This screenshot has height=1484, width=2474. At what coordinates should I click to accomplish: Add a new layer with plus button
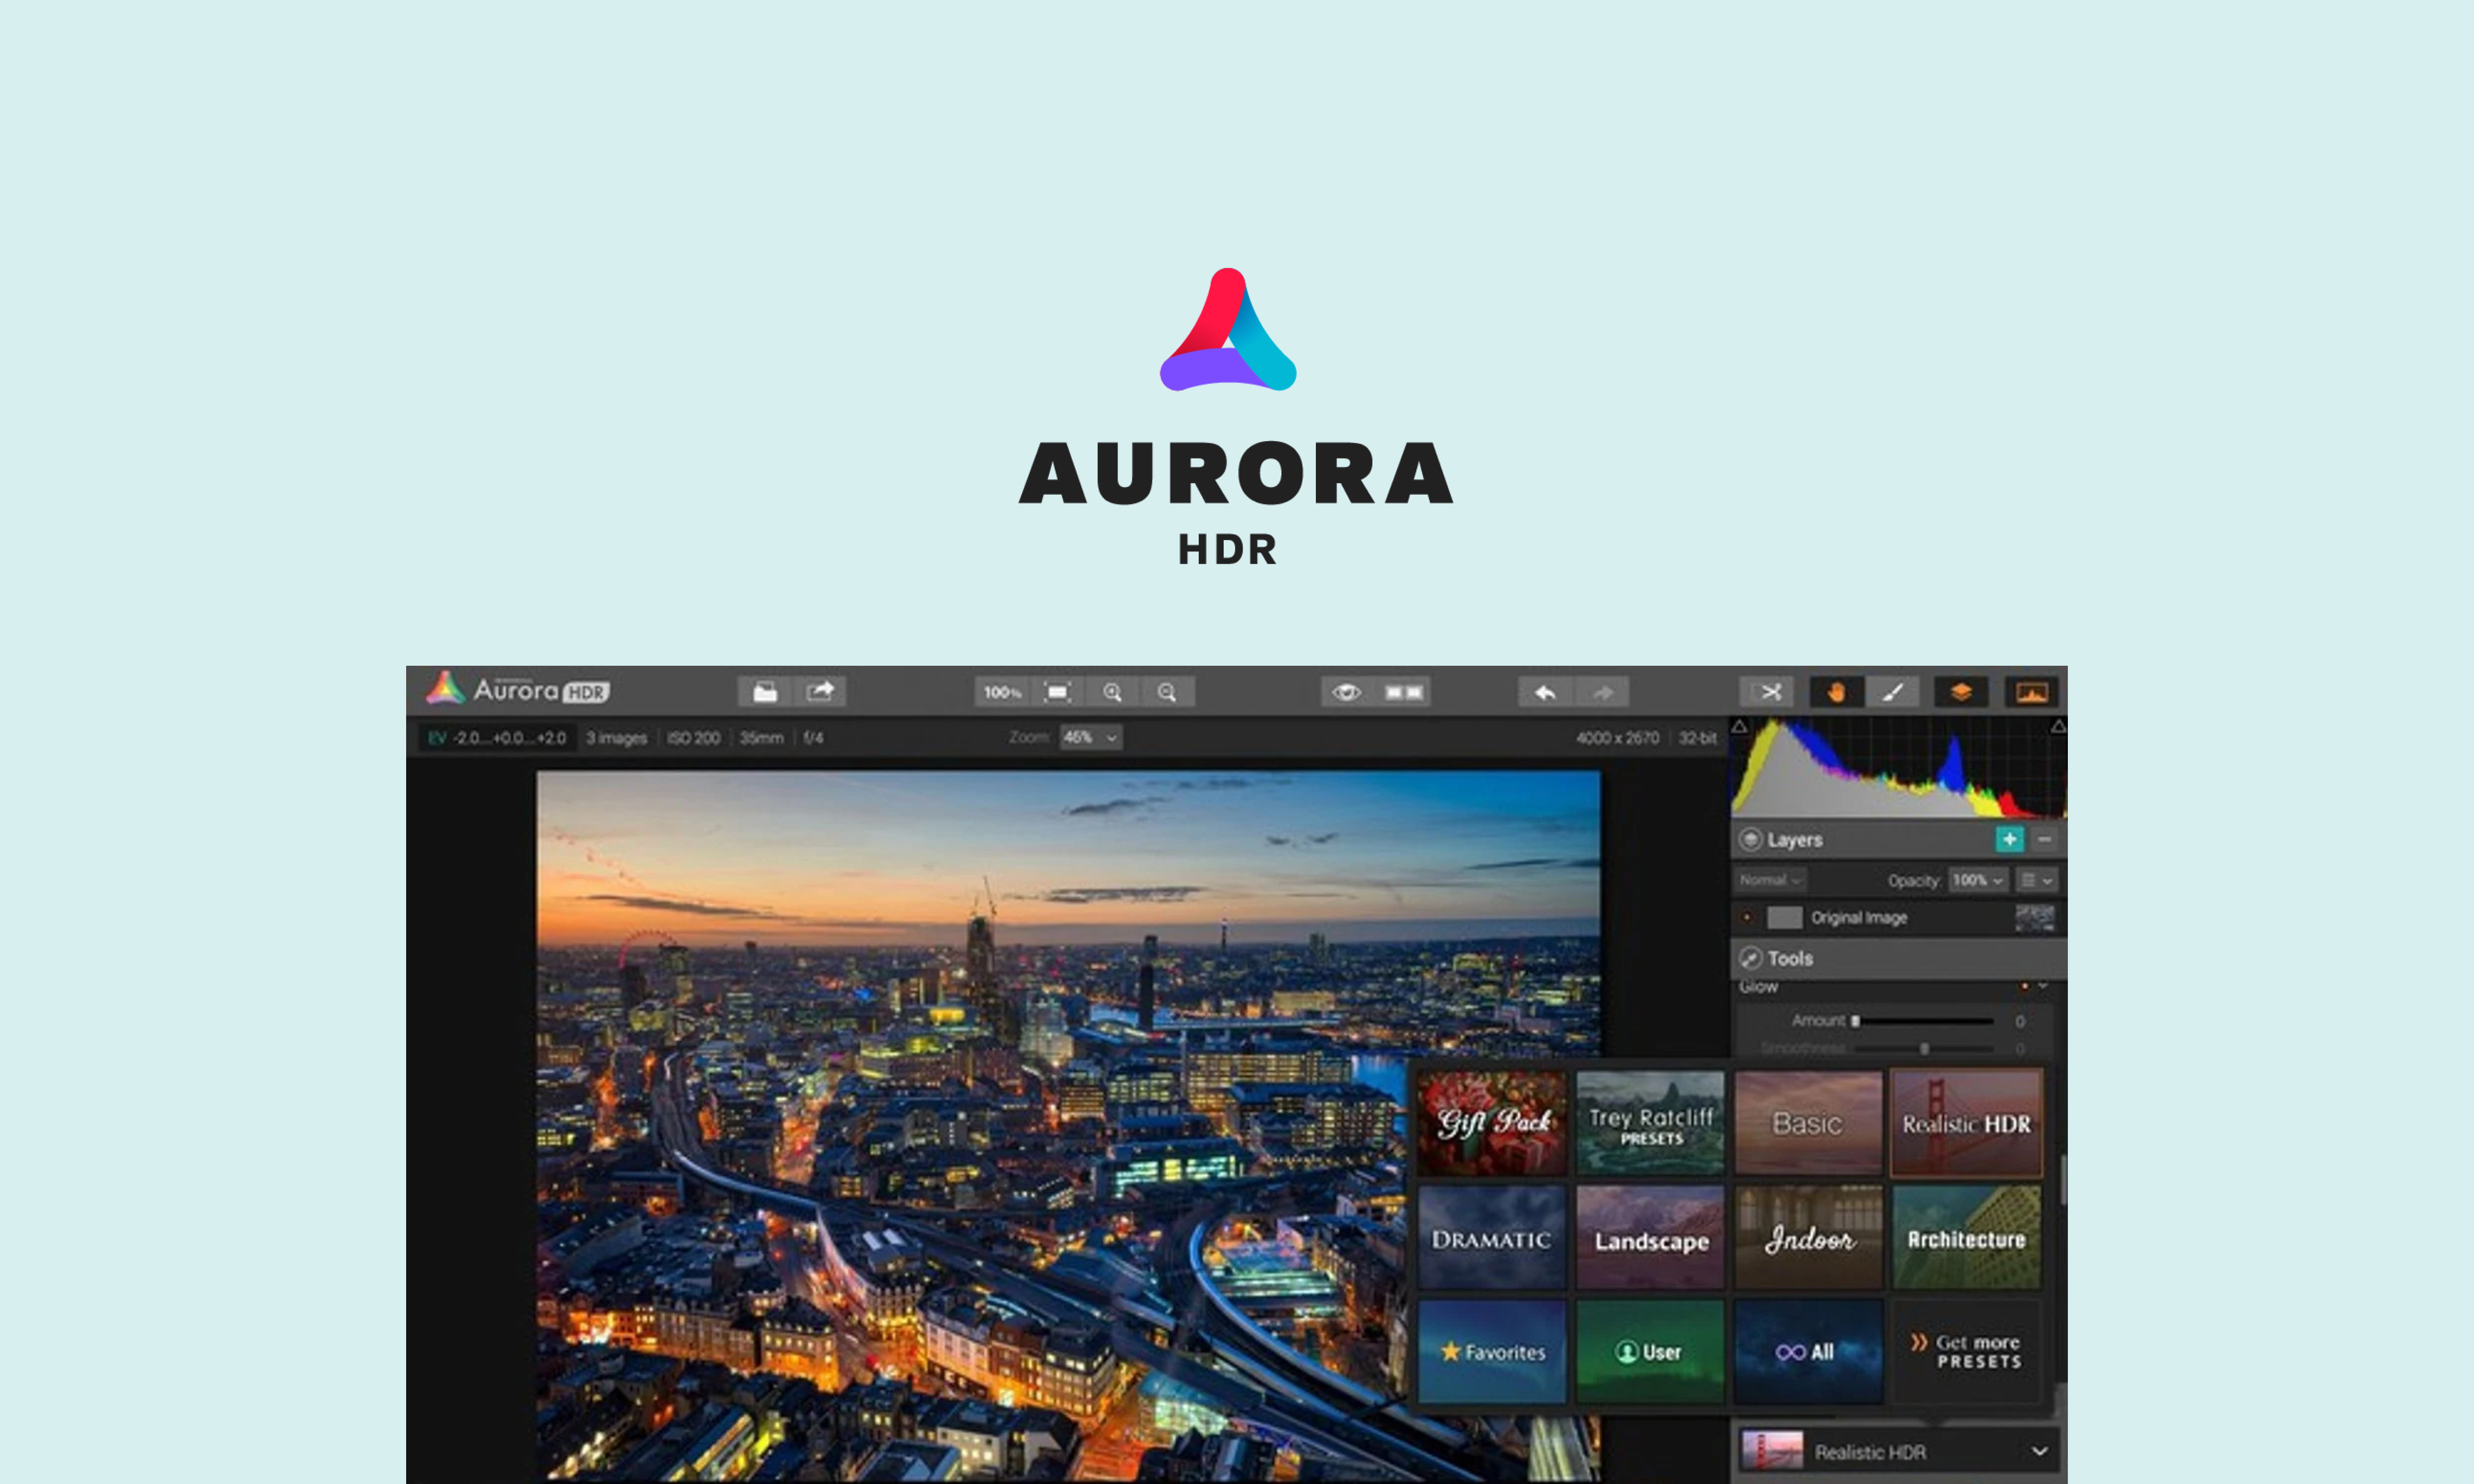[2009, 840]
